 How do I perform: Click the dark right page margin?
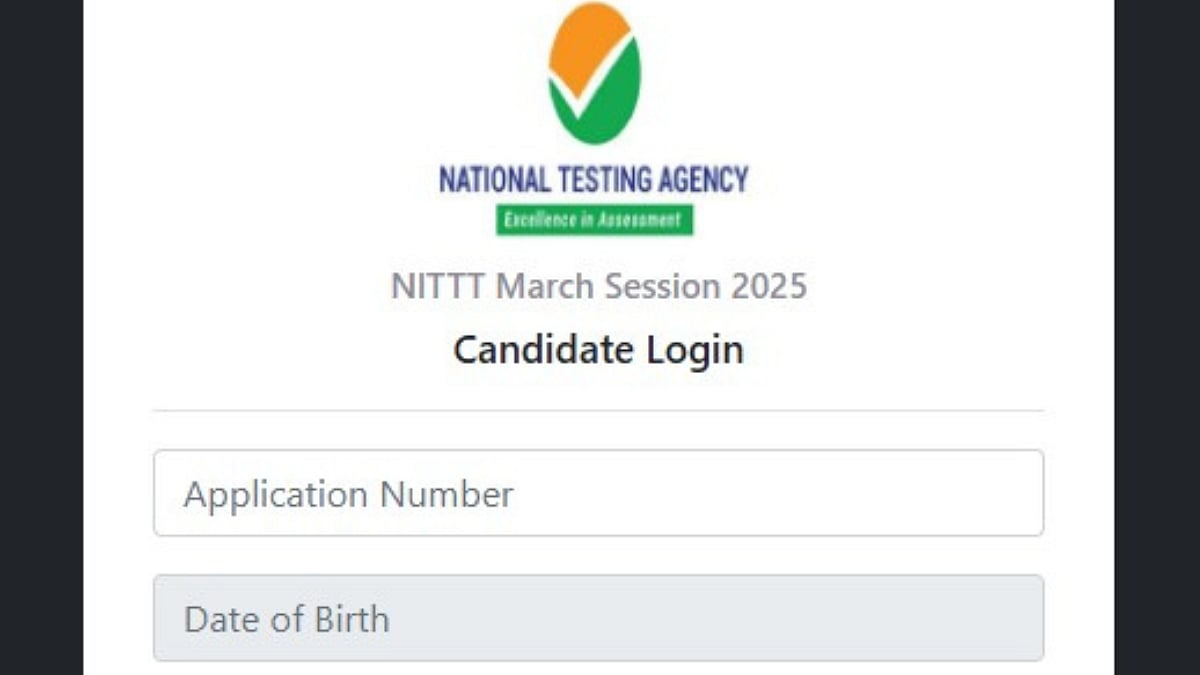1157,337
